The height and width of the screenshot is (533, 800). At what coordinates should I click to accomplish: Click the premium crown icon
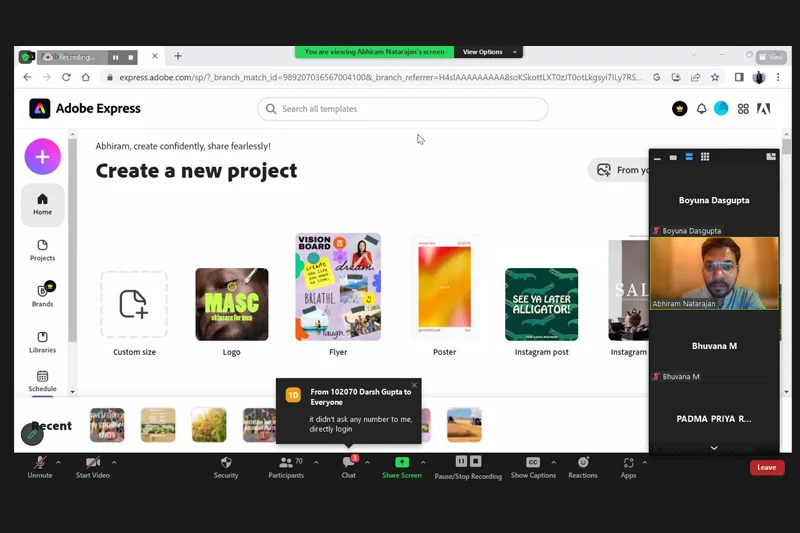pyautogui.click(x=679, y=109)
